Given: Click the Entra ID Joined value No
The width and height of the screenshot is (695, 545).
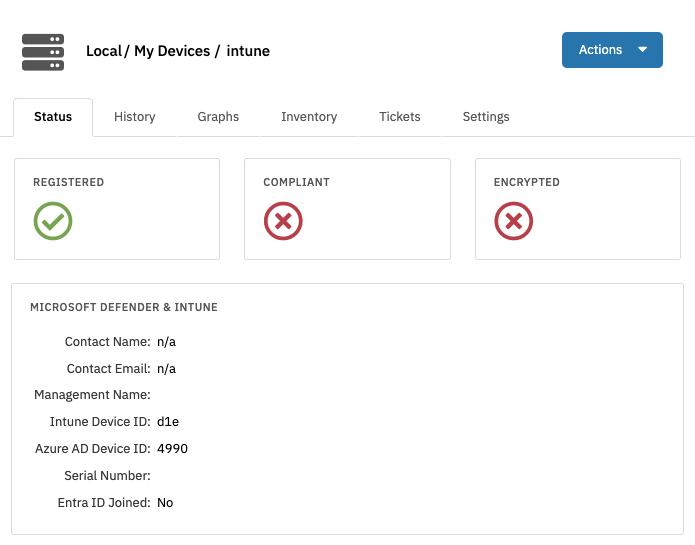Looking at the screenshot, I should 165,503.
